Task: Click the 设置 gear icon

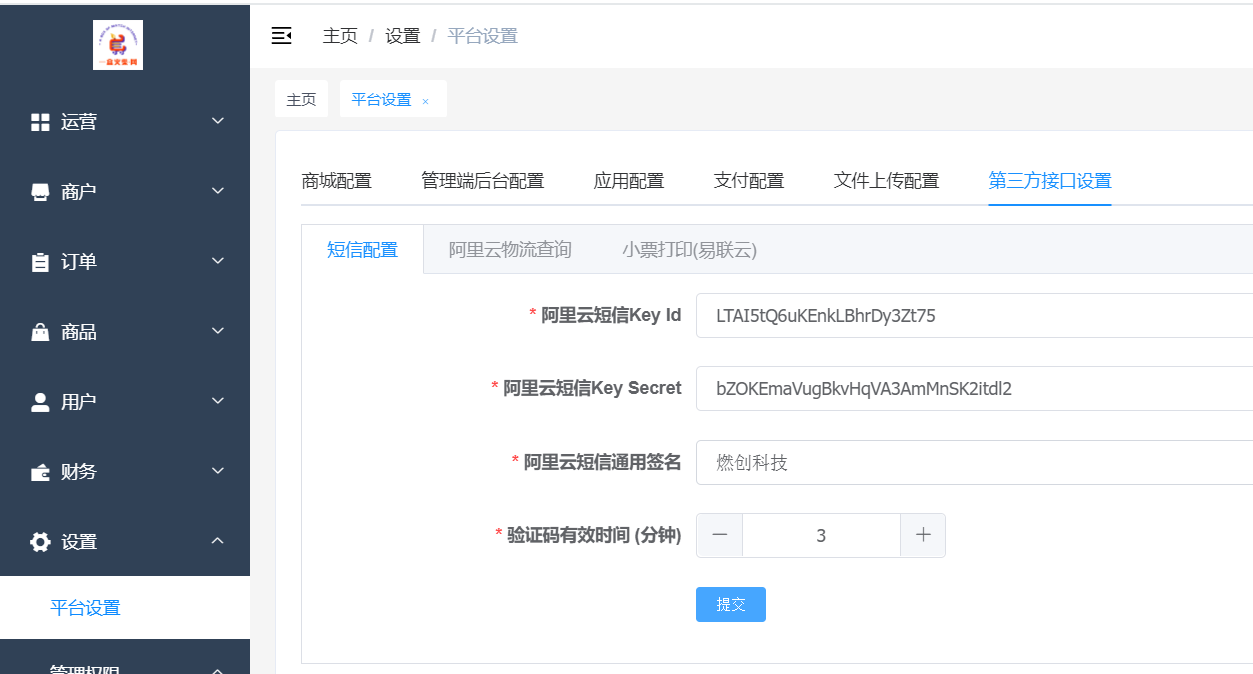Action: coord(40,542)
